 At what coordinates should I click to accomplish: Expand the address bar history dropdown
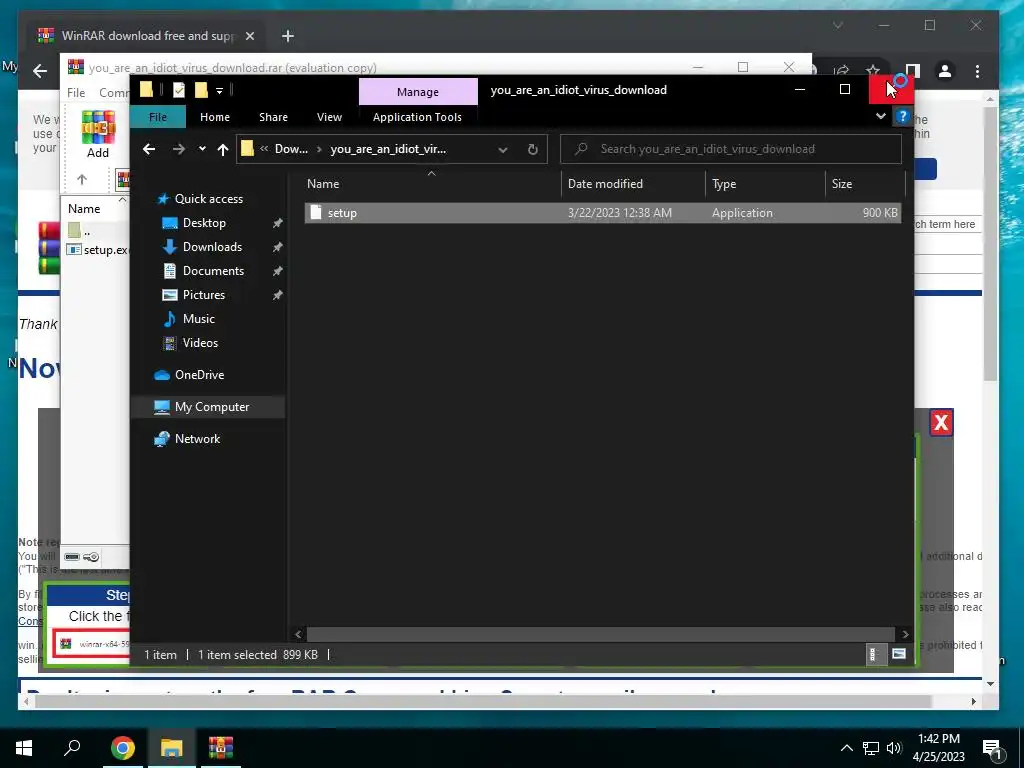pos(503,150)
